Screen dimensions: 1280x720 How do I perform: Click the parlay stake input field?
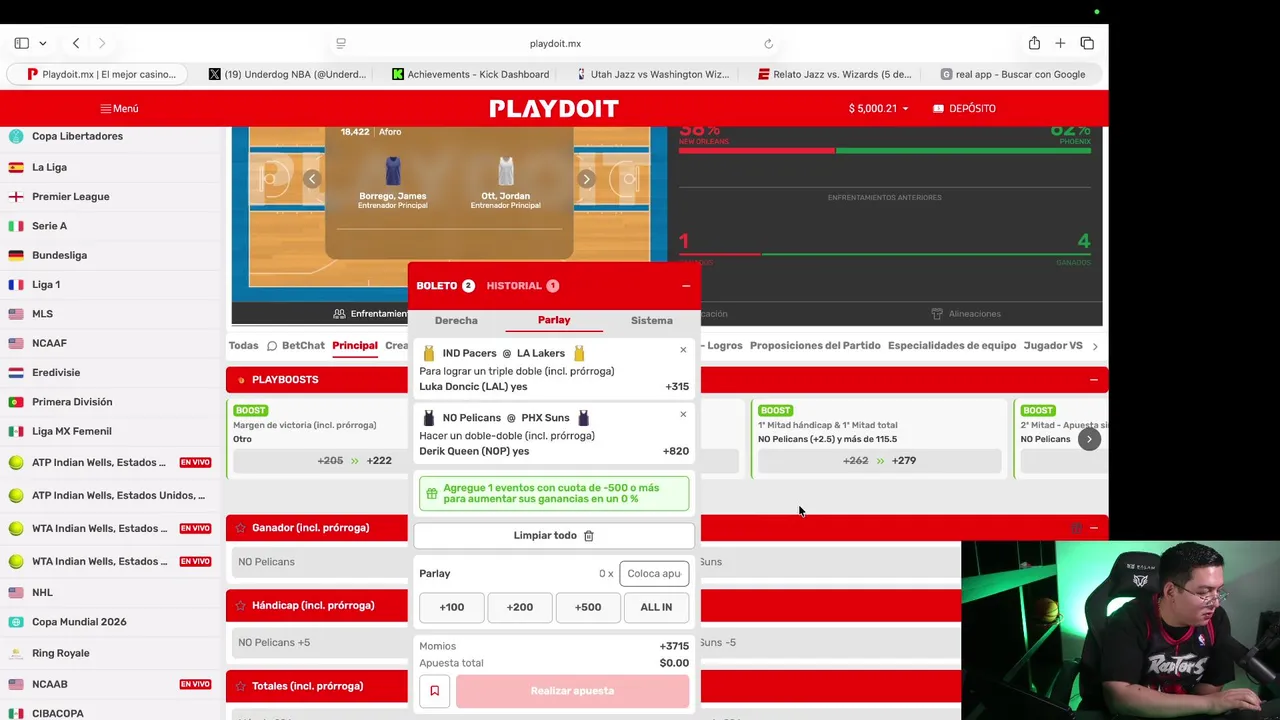654,573
